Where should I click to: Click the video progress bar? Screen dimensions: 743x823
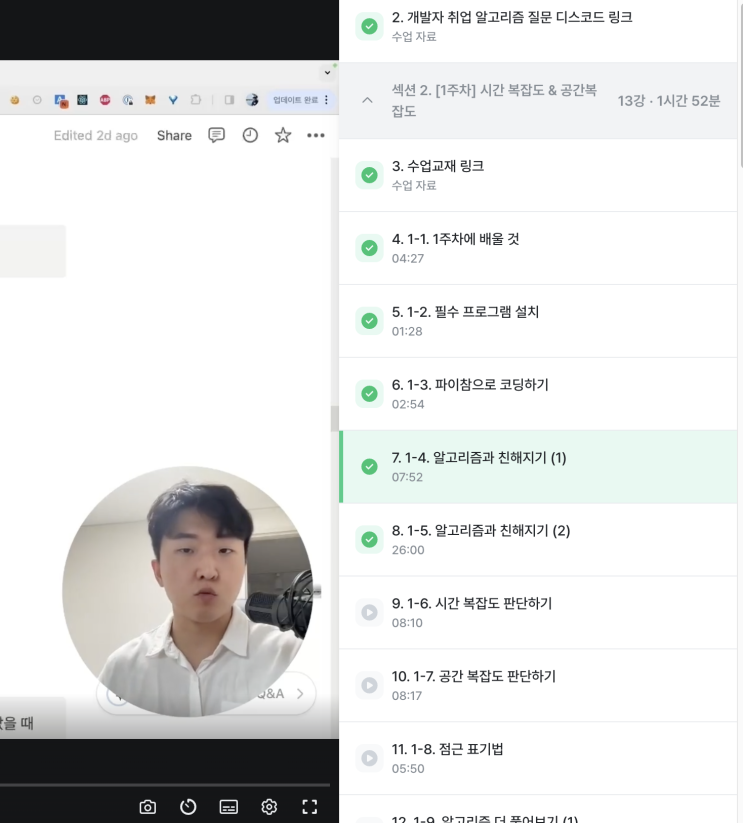pyautogui.click(x=165, y=785)
